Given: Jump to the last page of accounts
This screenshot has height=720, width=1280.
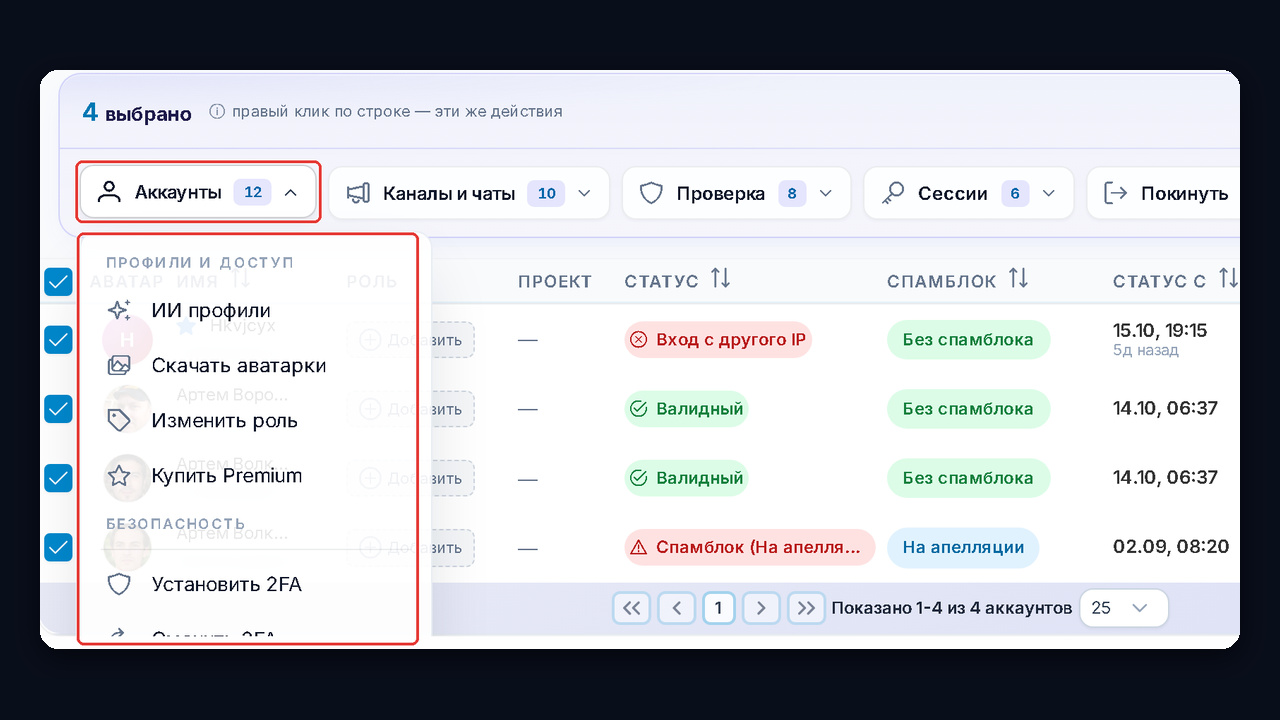Looking at the screenshot, I should 806,608.
